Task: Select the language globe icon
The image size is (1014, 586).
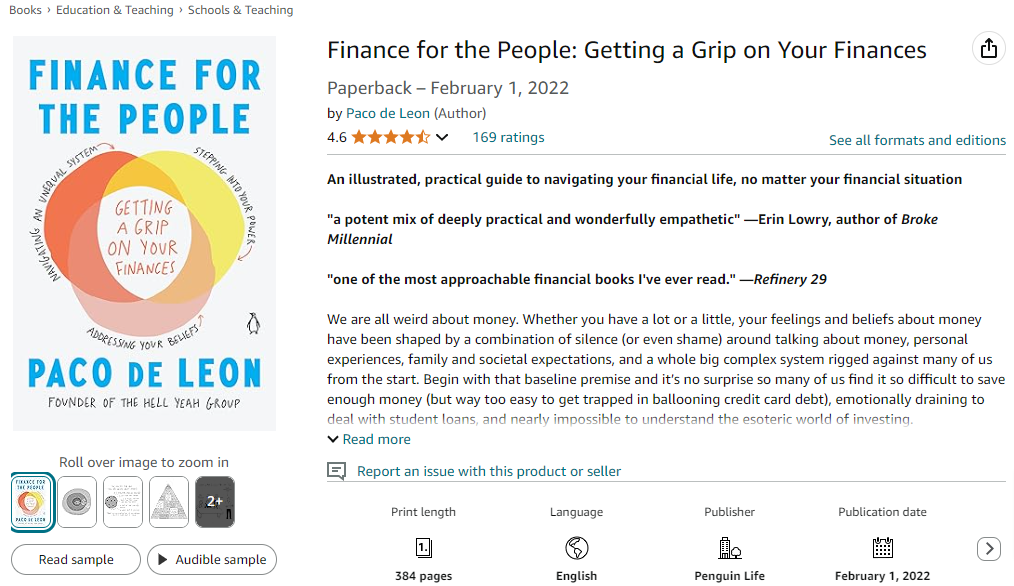Action: [x=576, y=547]
